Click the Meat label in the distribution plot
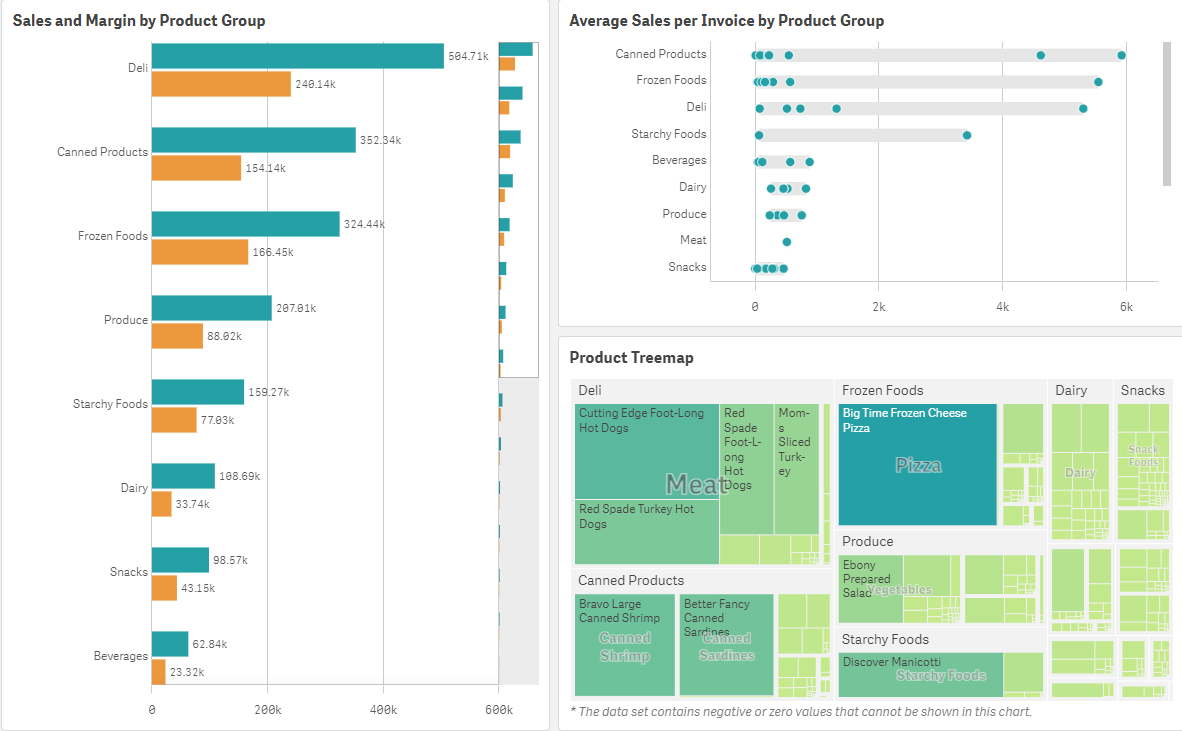 pos(696,239)
